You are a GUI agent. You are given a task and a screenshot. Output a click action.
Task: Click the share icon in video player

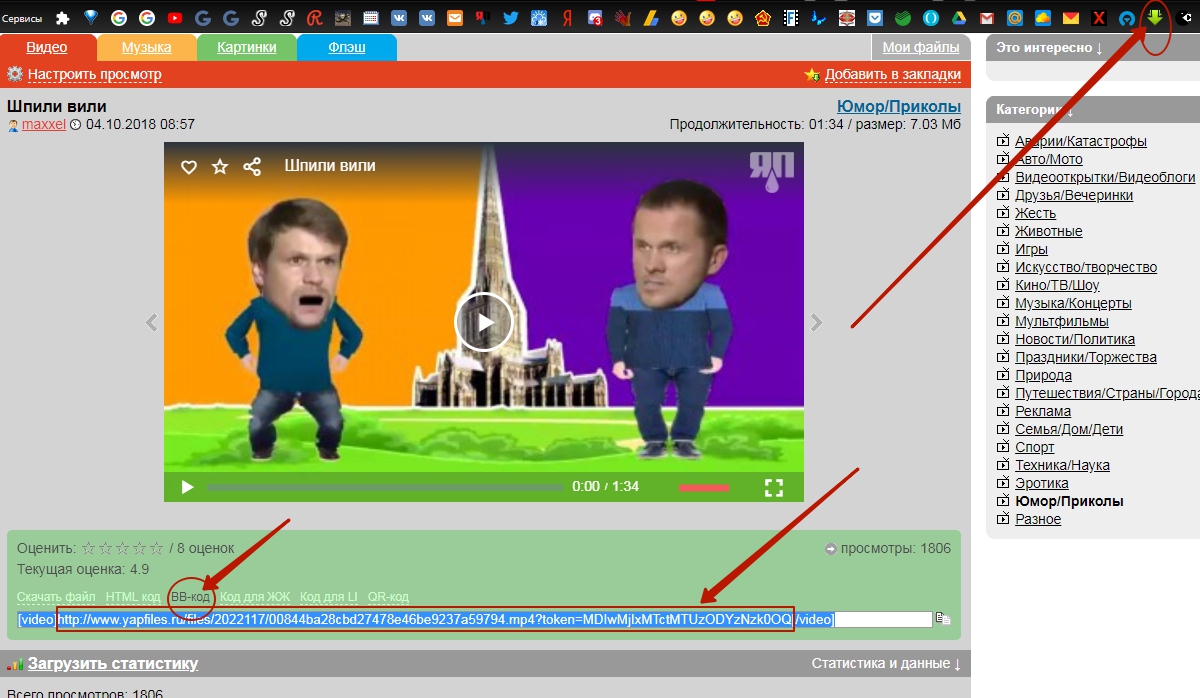[x=252, y=166]
